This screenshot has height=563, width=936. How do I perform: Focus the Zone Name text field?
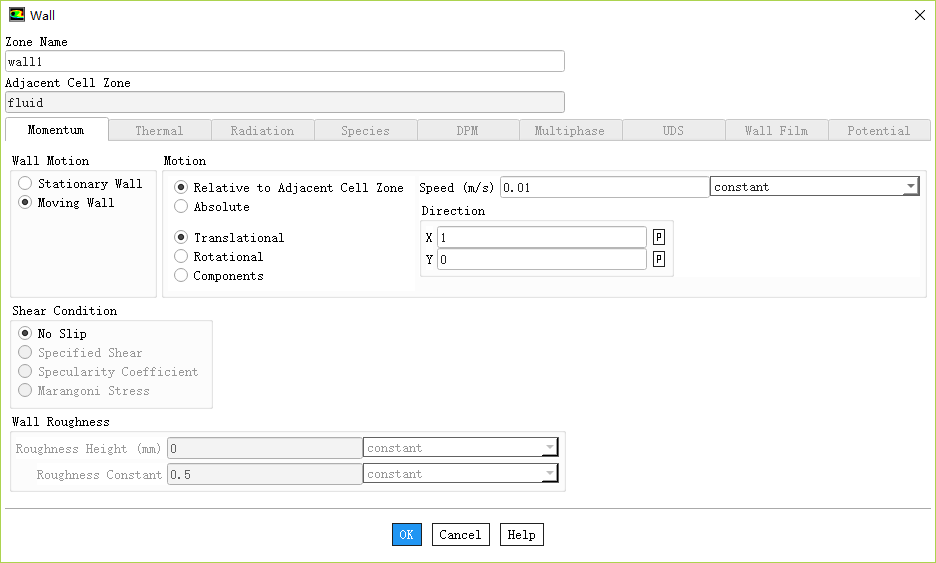click(285, 62)
